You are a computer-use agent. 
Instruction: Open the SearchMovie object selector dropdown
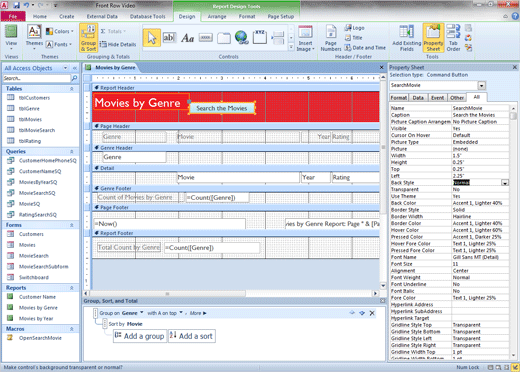click(x=481, y=86)
